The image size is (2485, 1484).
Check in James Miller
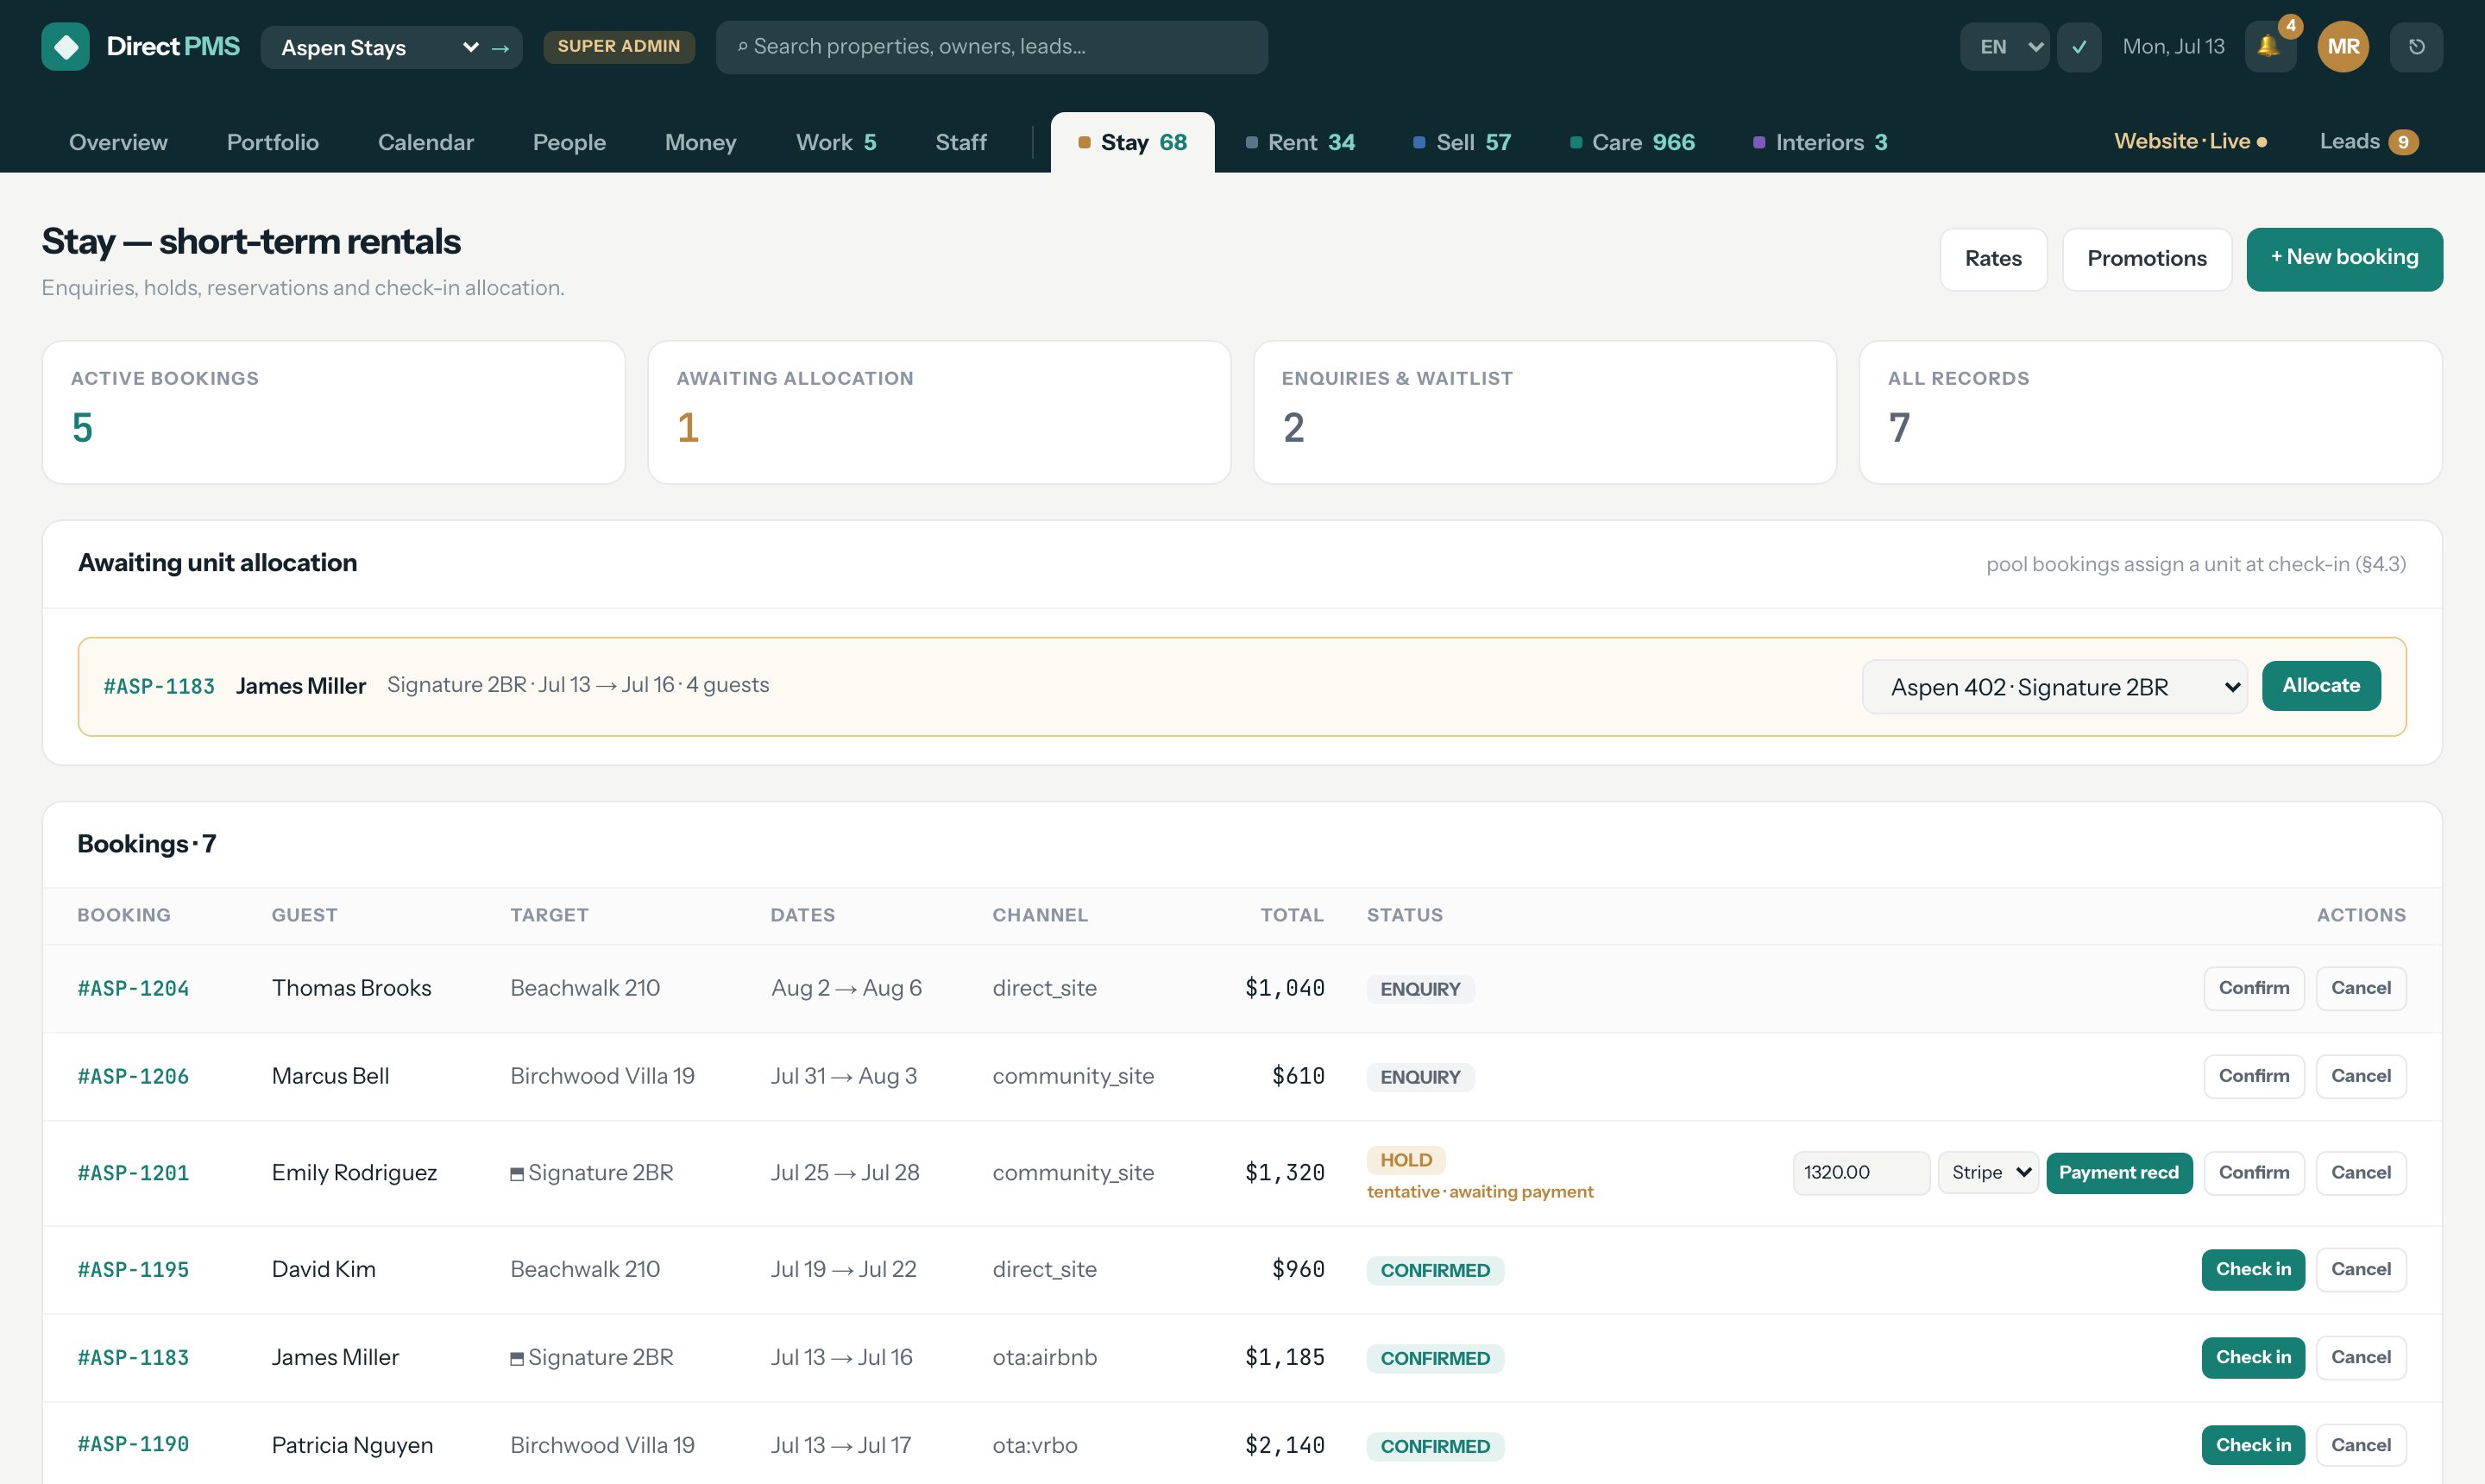pos(2252,1357)
